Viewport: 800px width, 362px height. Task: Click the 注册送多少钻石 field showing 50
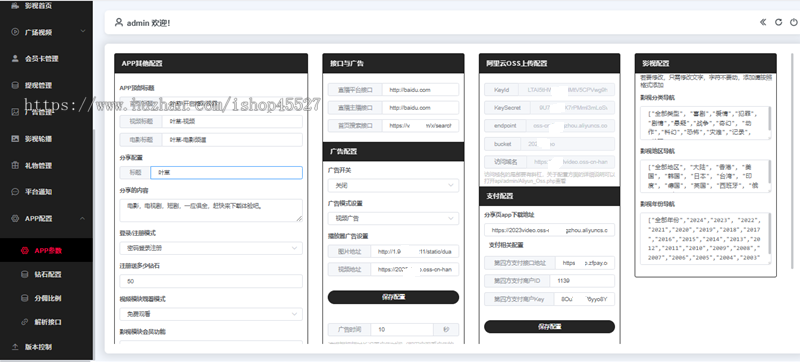211,281
